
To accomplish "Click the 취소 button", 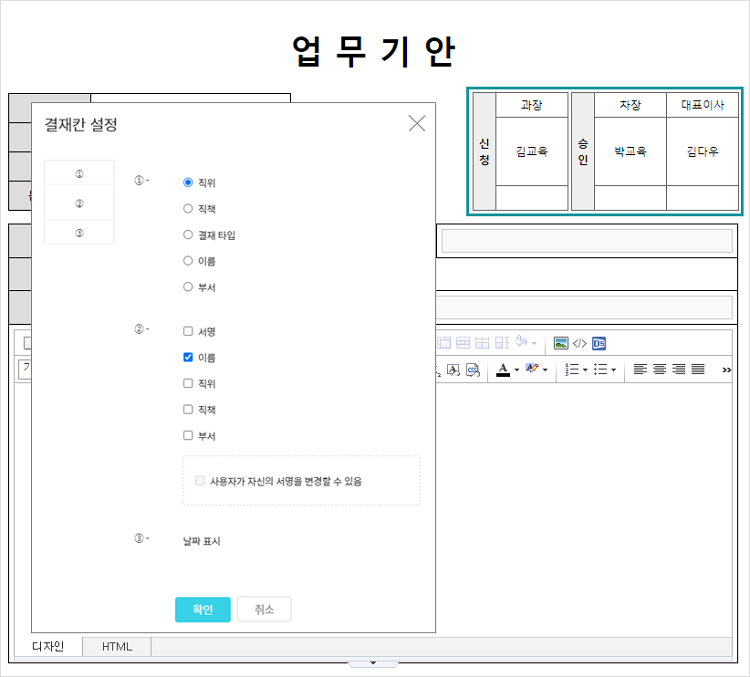I will click(x=264, y=610).
